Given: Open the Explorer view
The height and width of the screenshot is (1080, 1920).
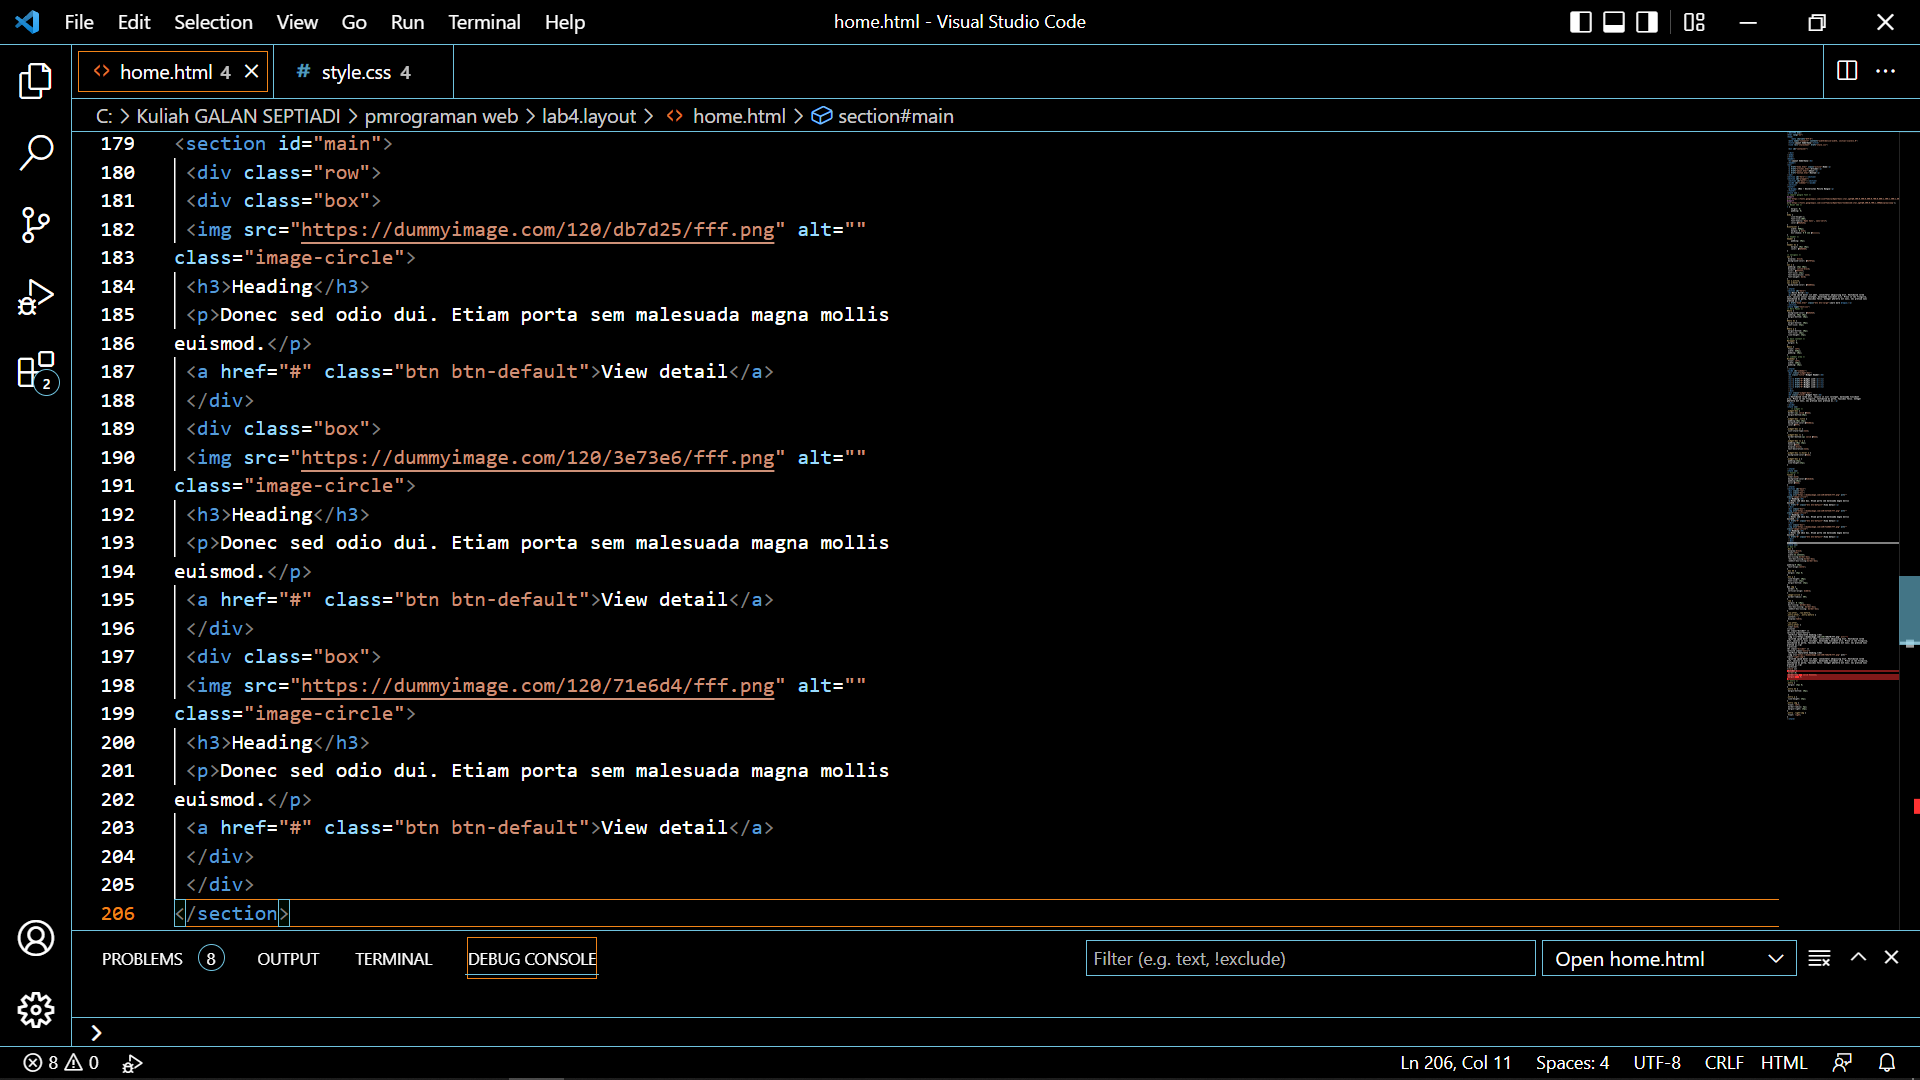Looking at the screenshot, I should (36, 81).
